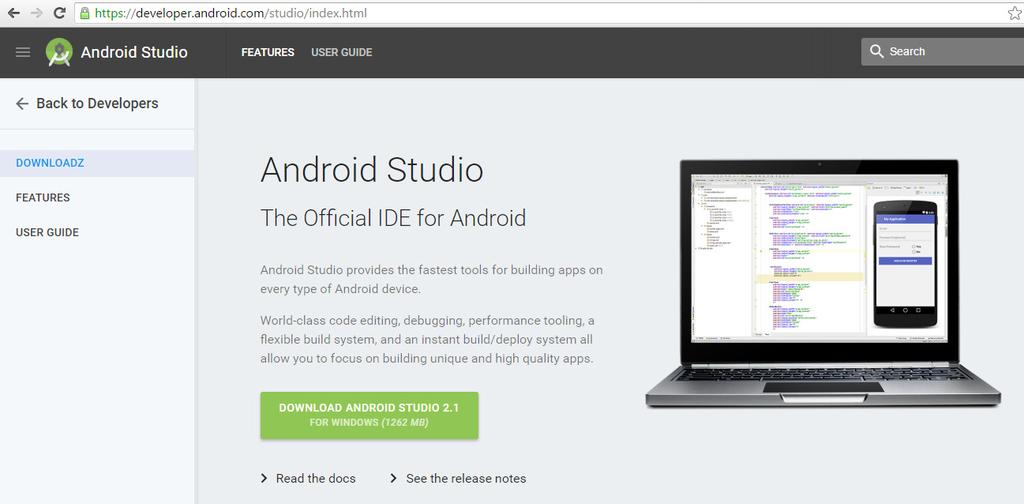Open the Read the docs link
This screenshot has height=504, width=1024.
pyautogui.click(x=315, y=479)
